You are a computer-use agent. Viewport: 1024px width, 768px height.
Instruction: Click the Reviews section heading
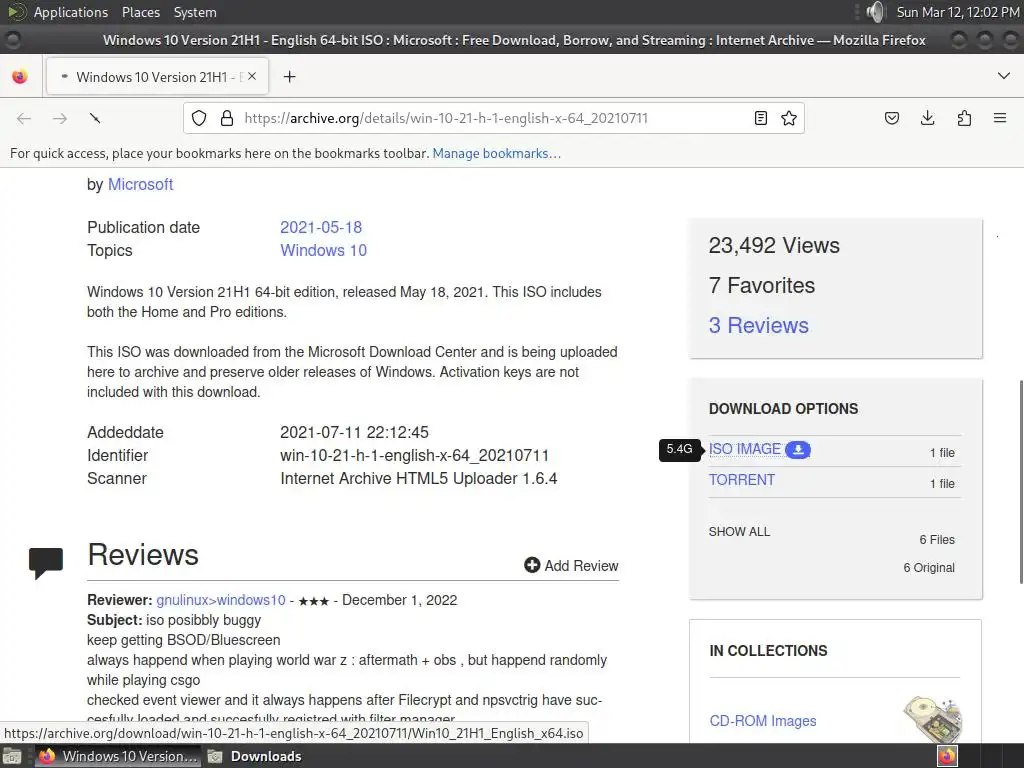143,554
